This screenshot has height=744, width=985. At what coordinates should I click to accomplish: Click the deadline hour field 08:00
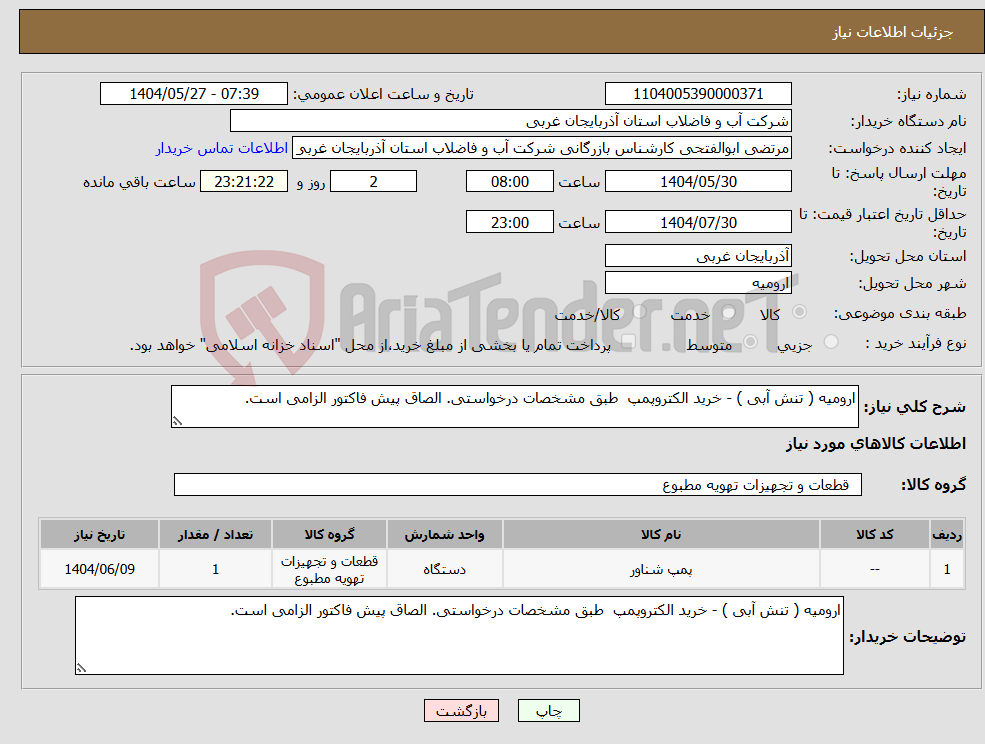tap(509, 182)
